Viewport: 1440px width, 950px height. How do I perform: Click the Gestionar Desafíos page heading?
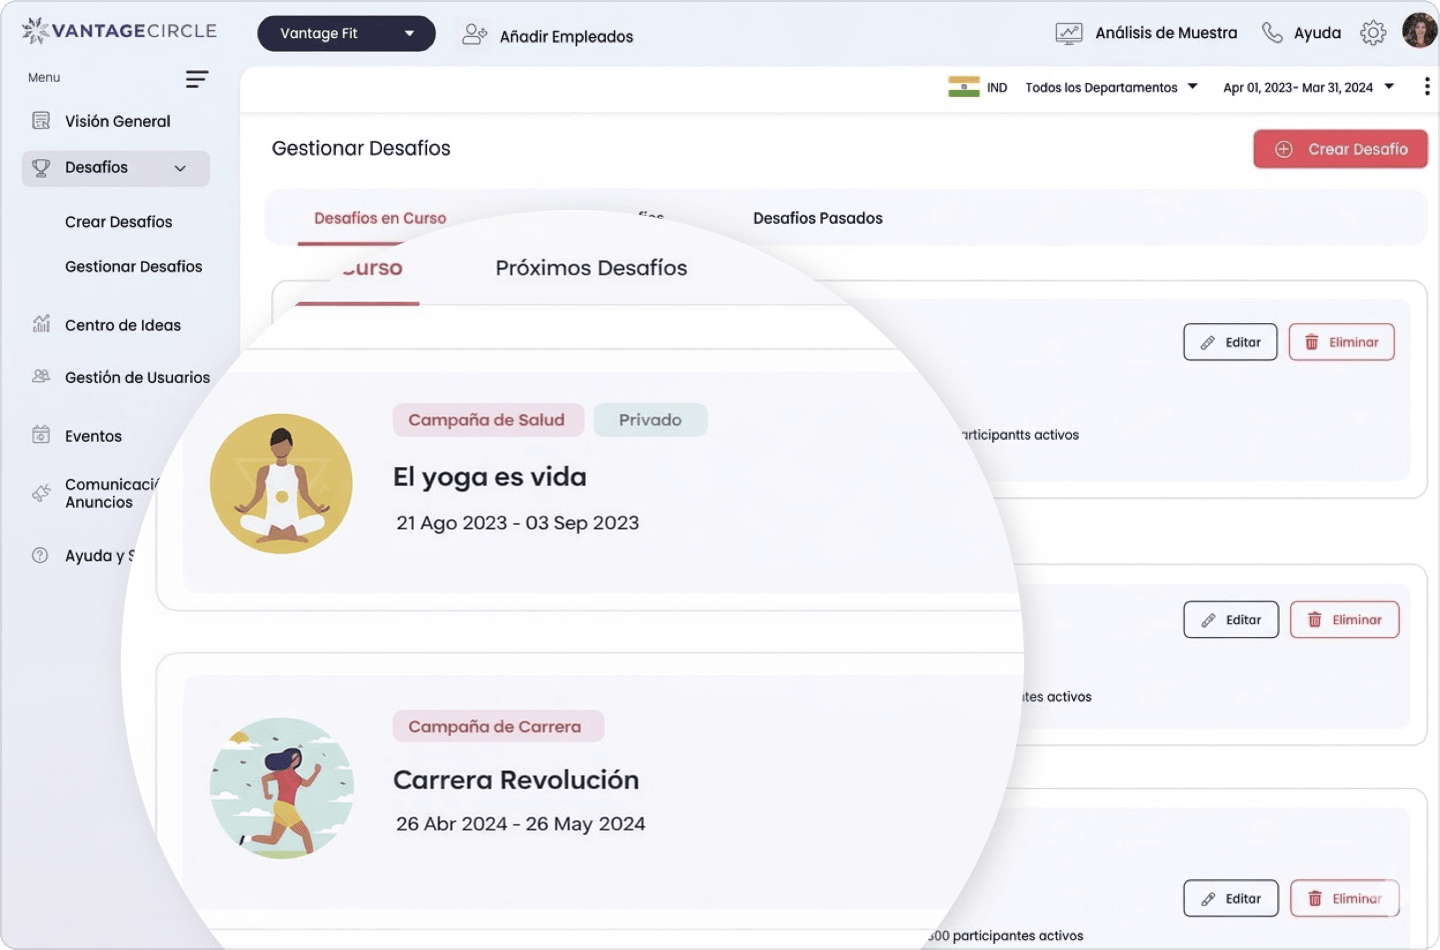(x=361, y=149)
